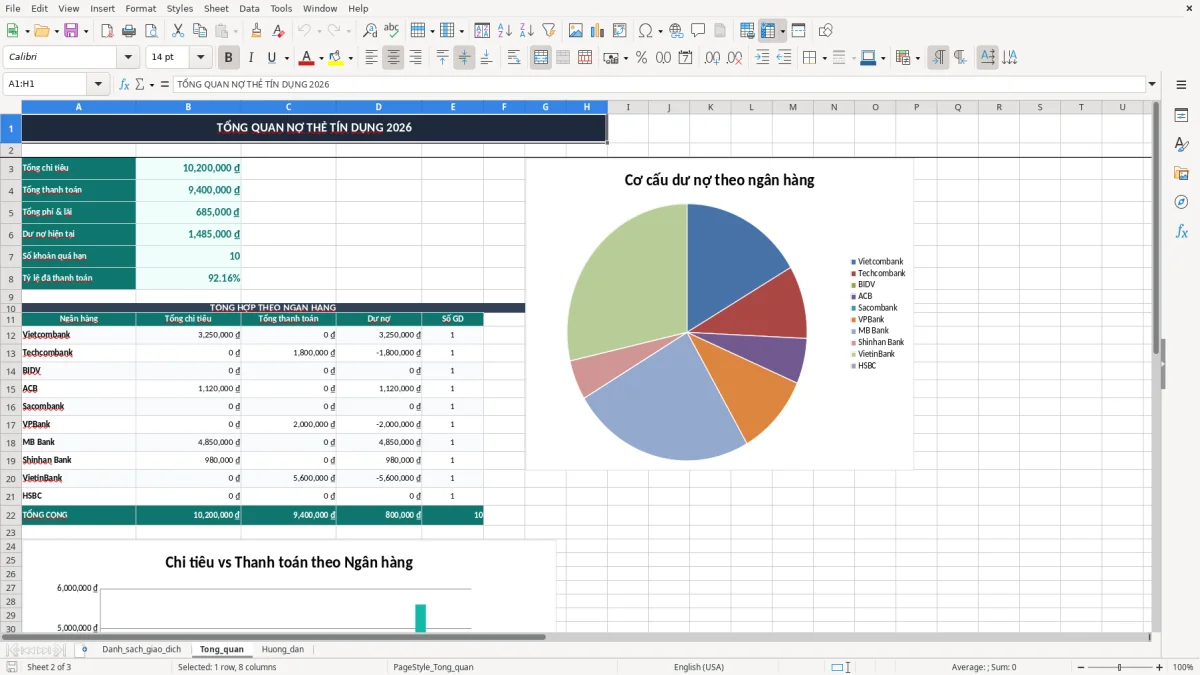
Task: Toggle Underline formatting
Action: [x=272, y=58]
